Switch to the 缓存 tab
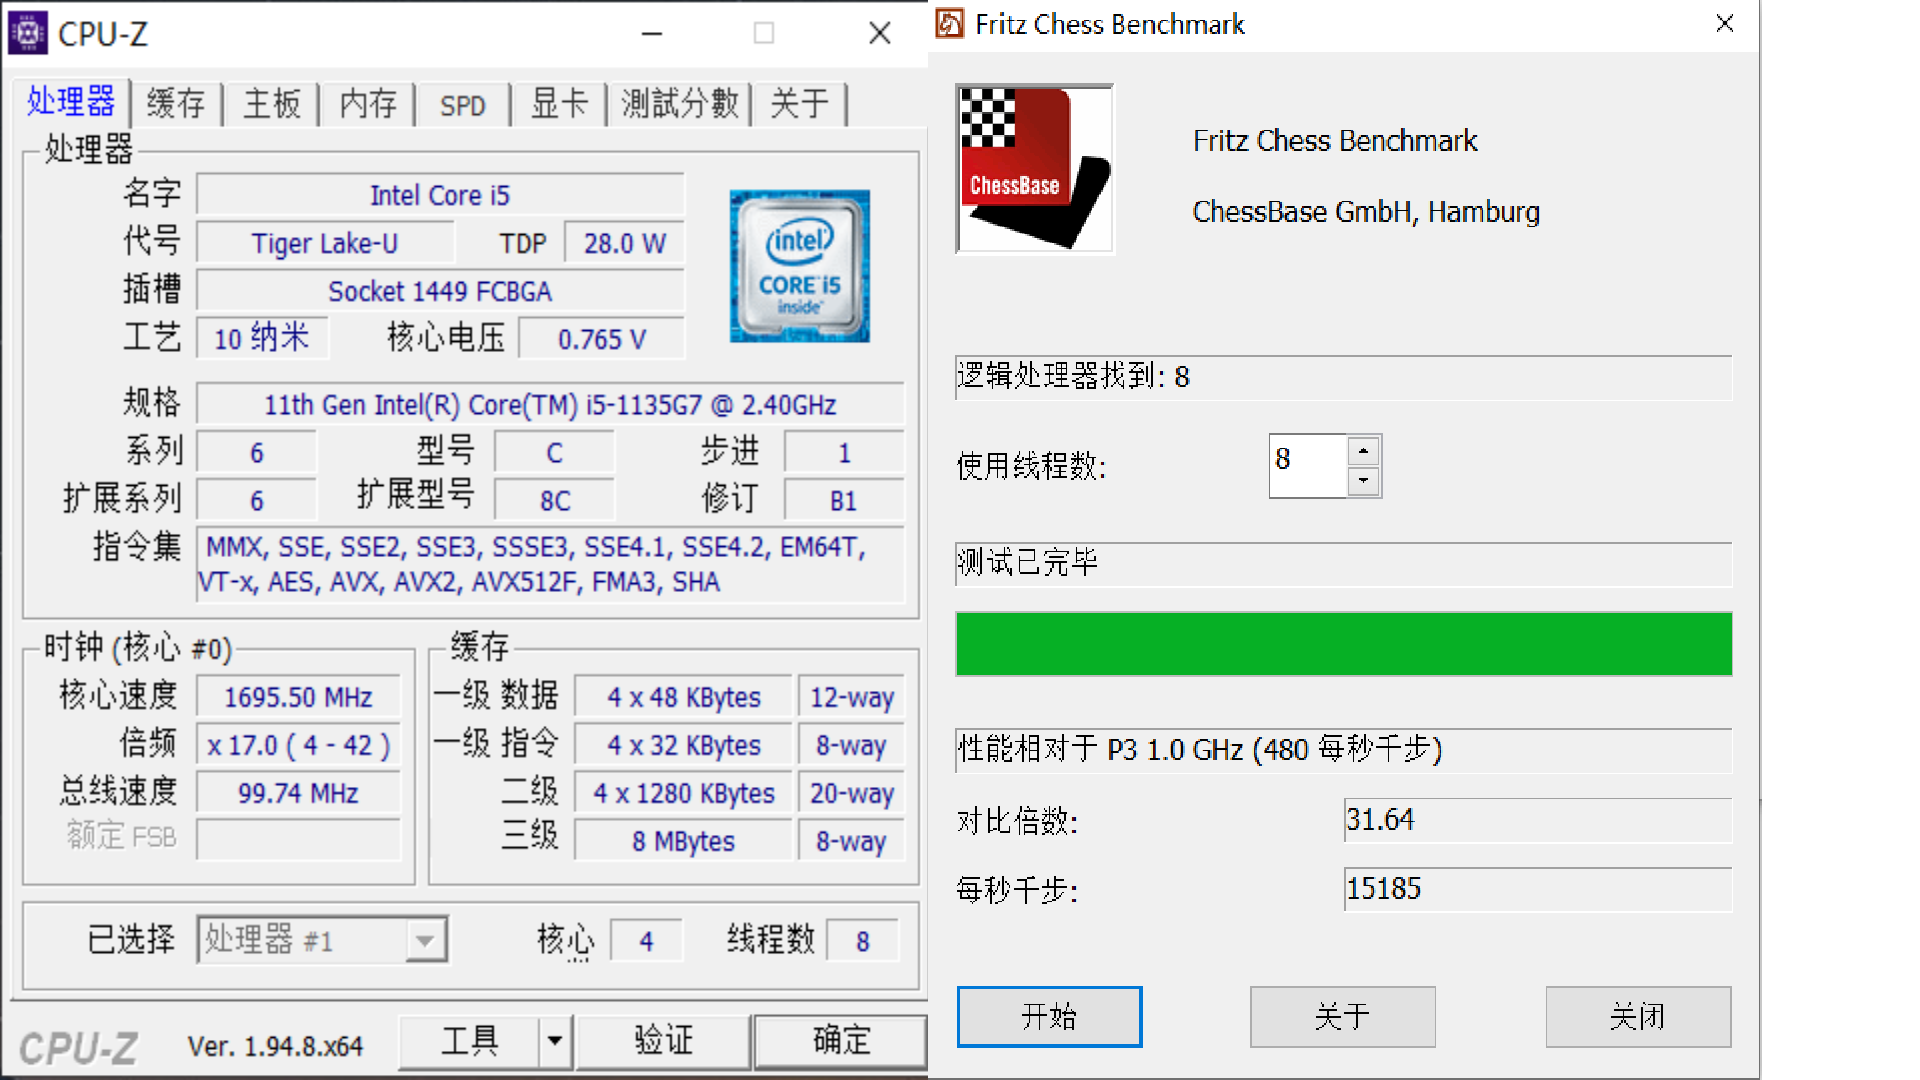Image resolution: width=1920 pixels, height=1080 pixels. coord(176,104)
